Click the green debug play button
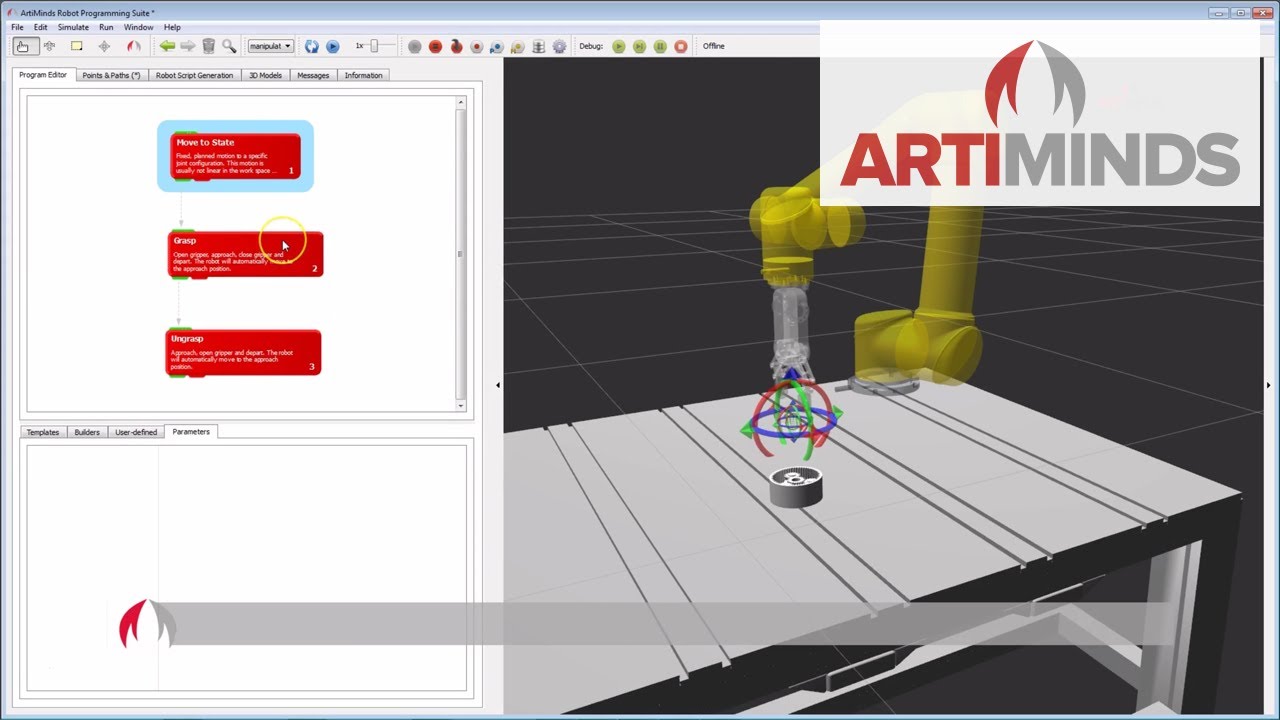Screen dimensions: 1280x720 click(x=618, y=46)
